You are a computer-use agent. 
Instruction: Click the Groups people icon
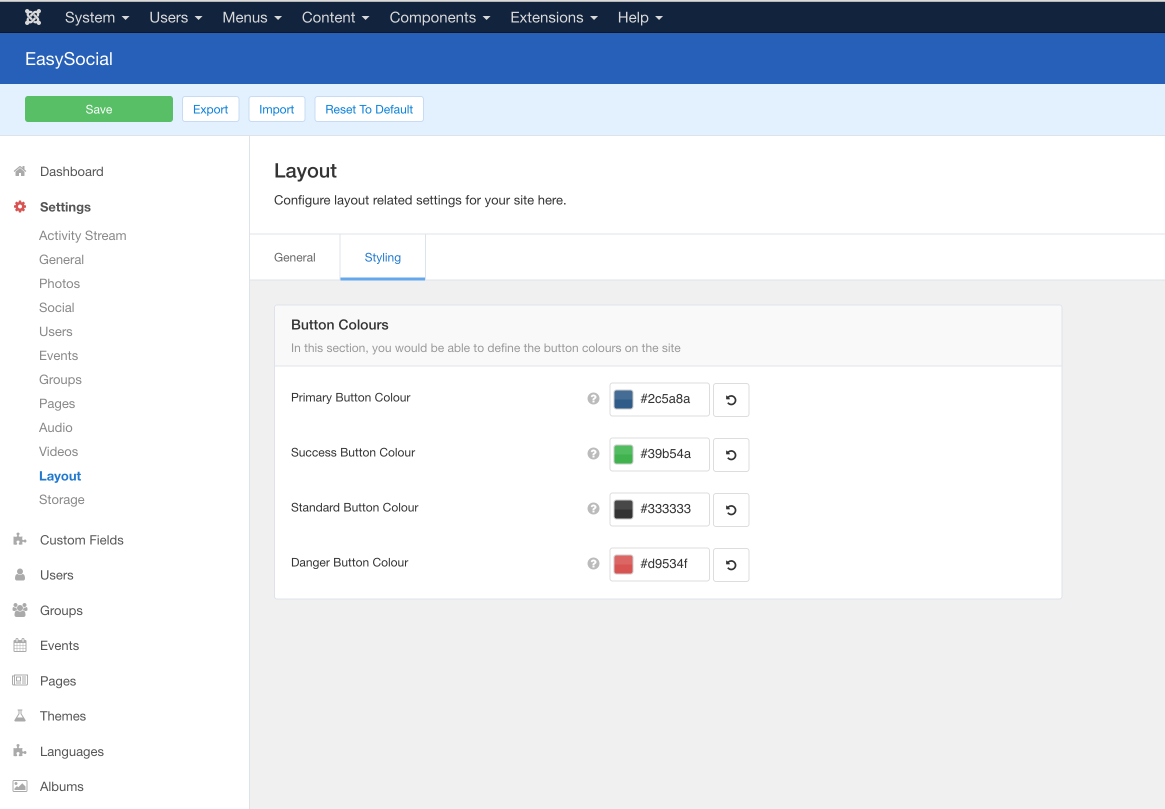20,610
